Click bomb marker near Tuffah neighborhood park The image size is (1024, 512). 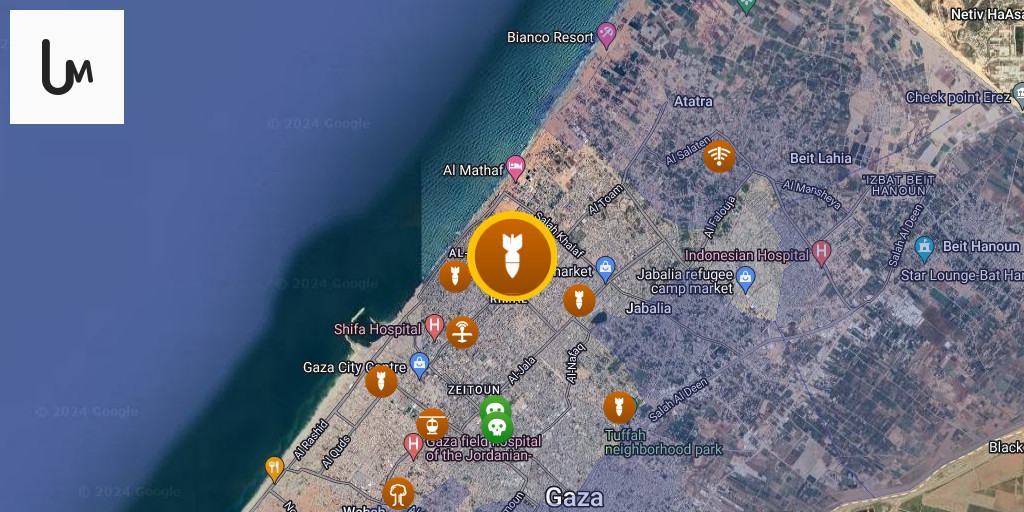[x=619, y=408]
